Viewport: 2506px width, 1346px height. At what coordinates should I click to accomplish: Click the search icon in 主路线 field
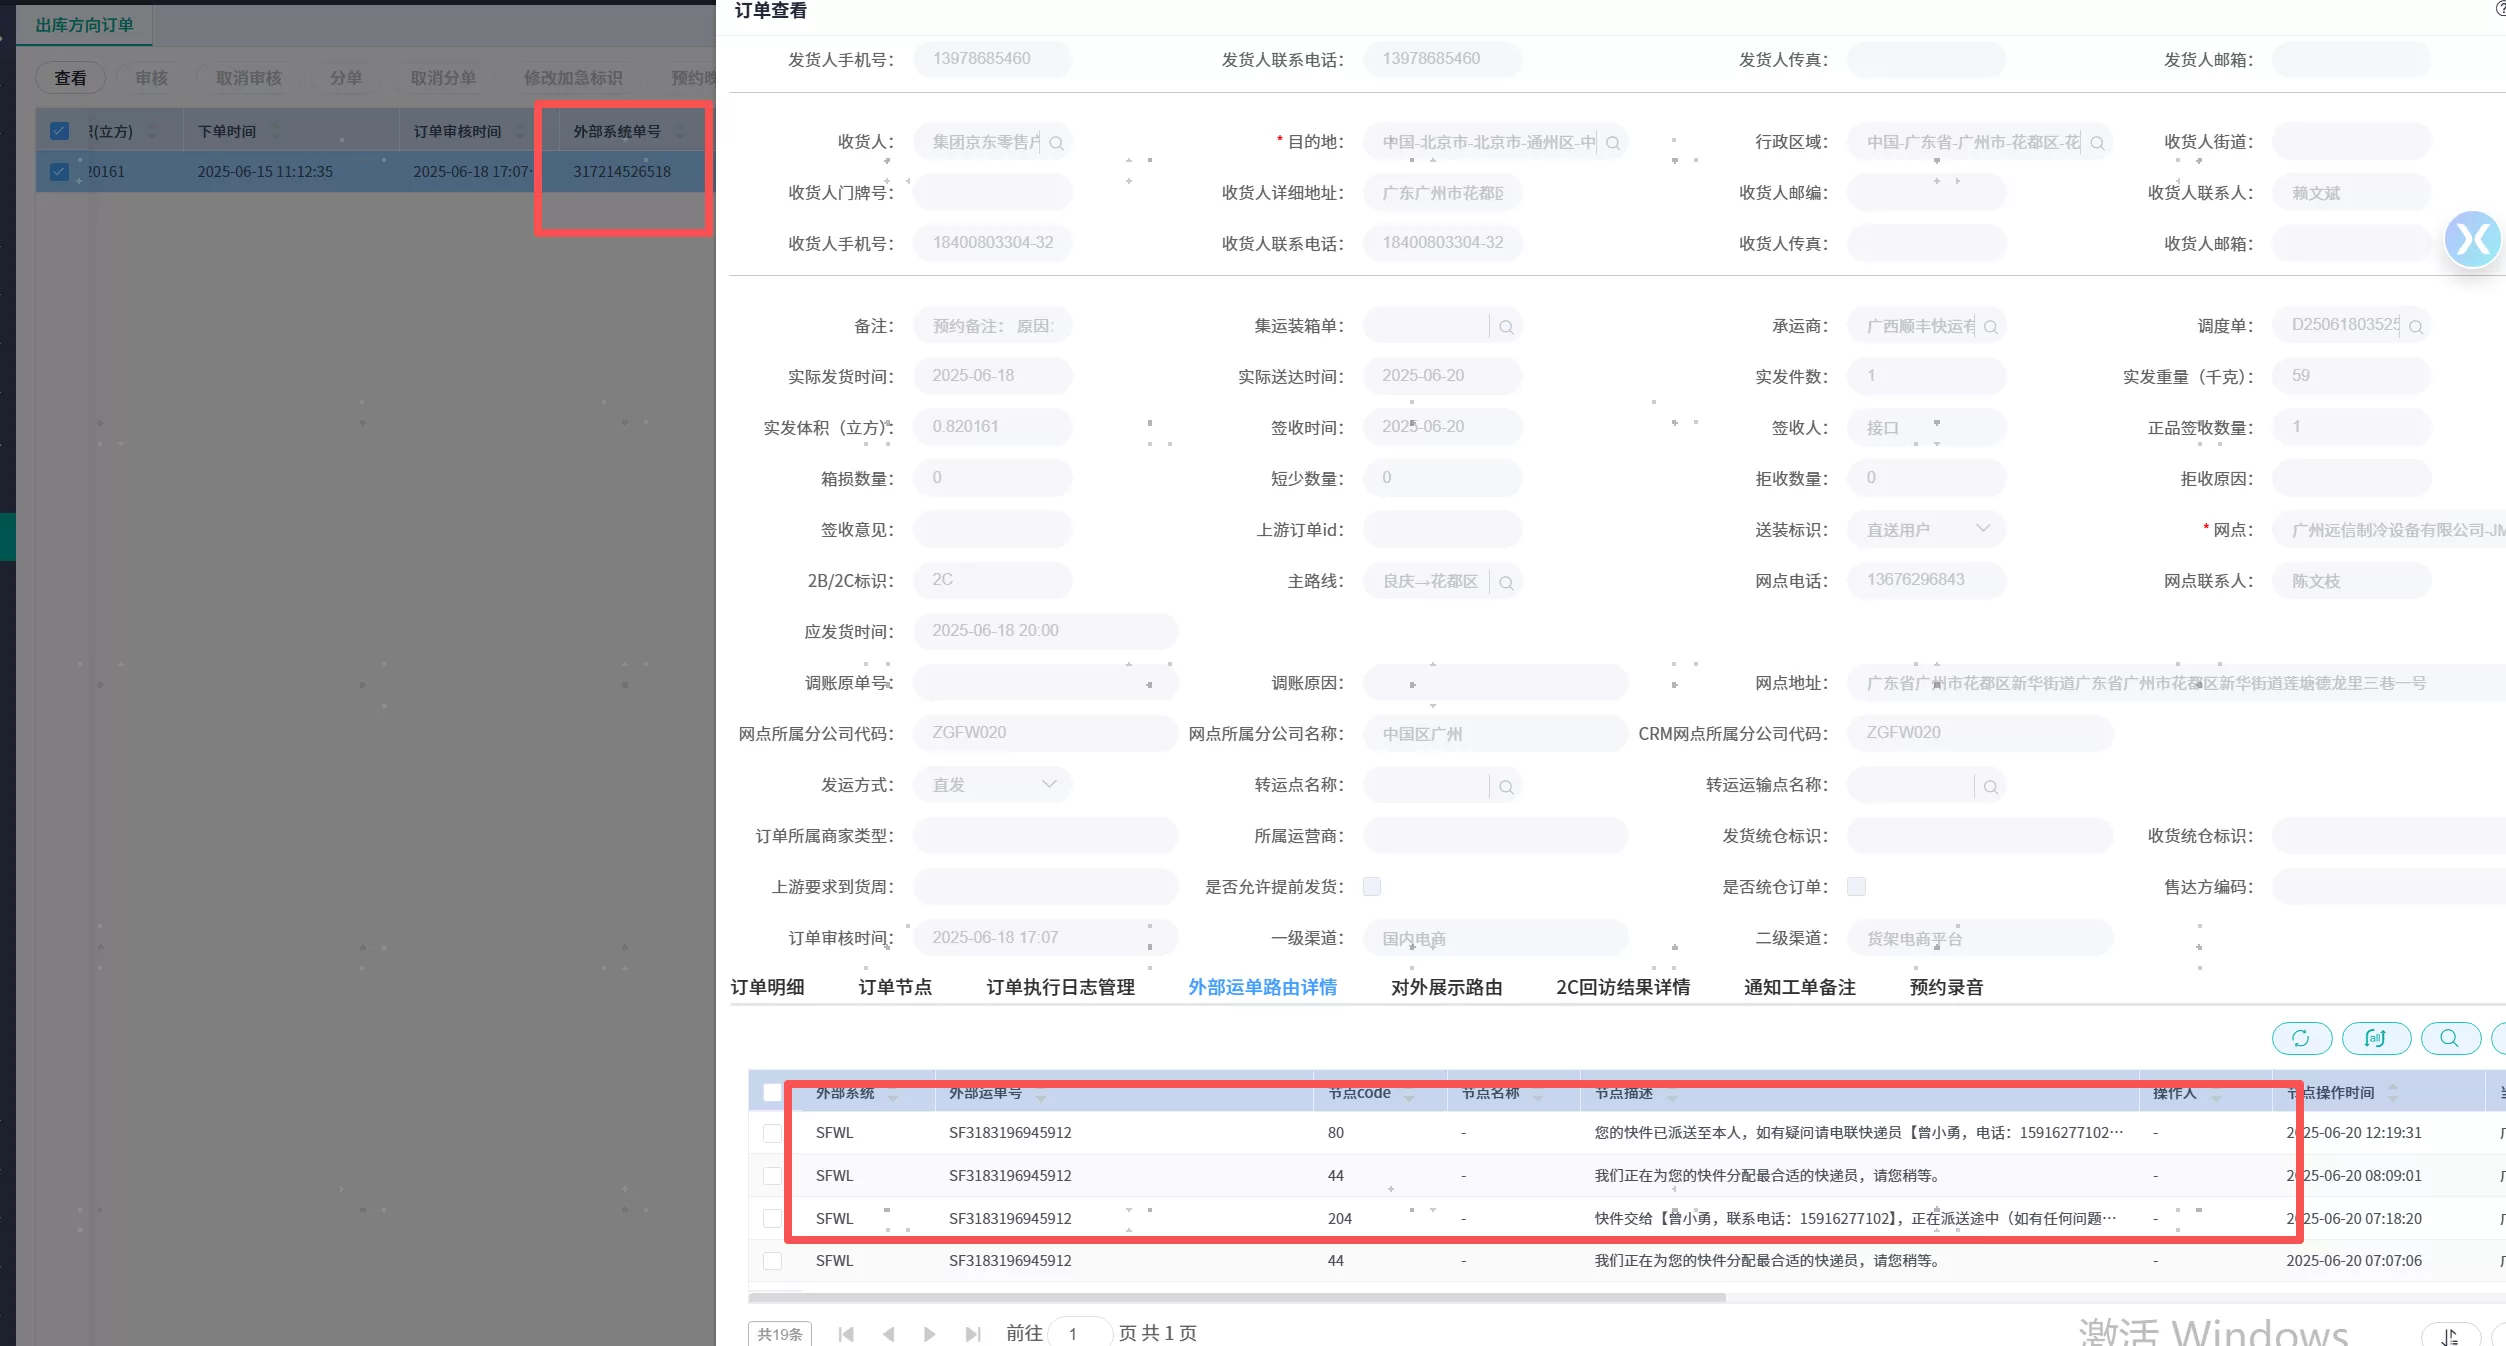(1506, 582)
